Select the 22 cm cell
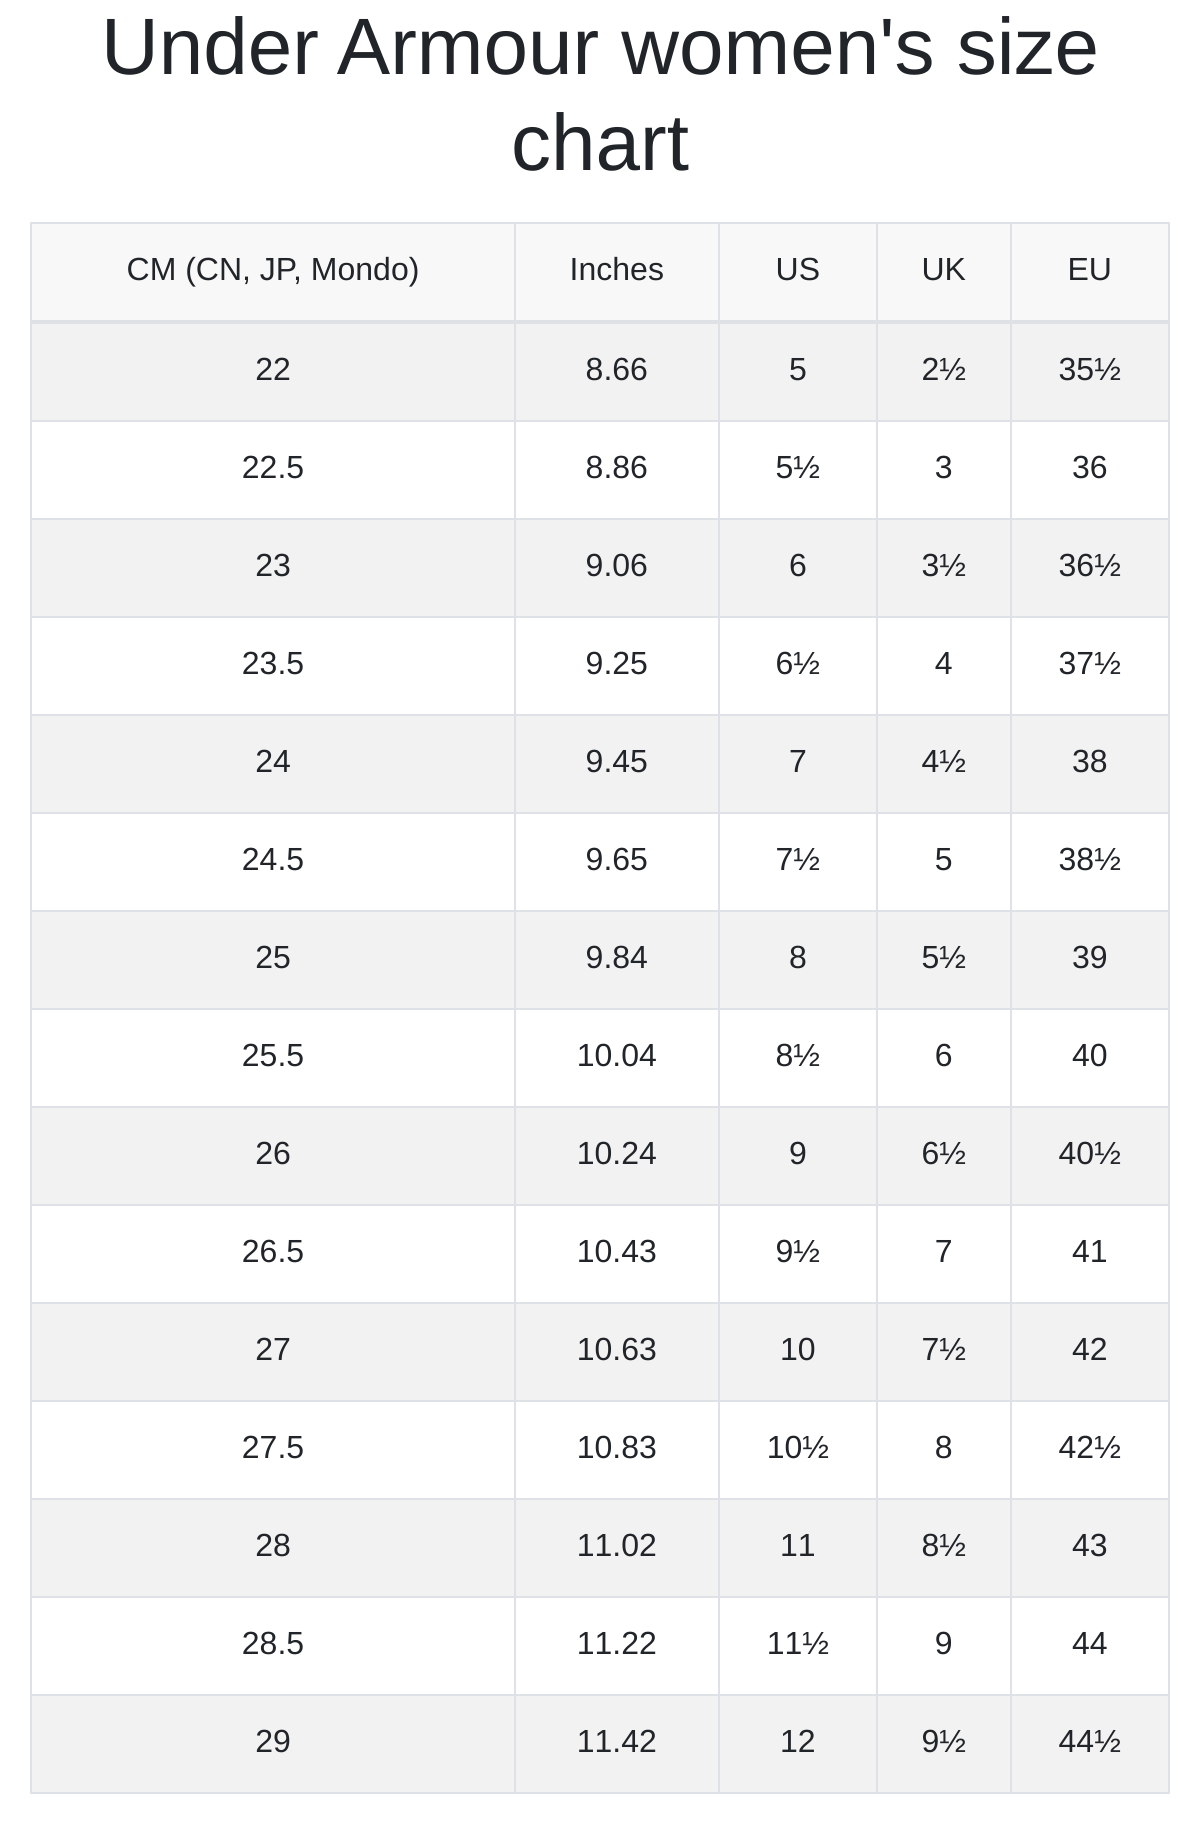 (x=273, y=371)
